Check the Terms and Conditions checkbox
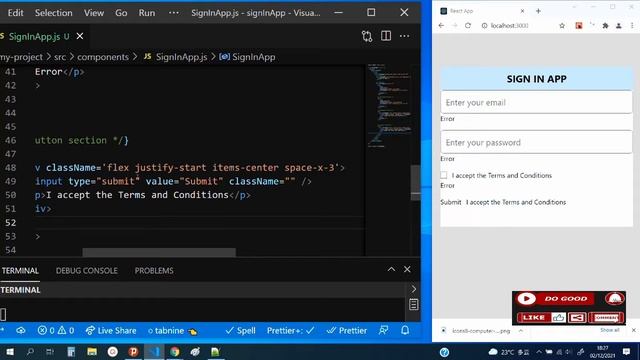 [x=444, y=175]
